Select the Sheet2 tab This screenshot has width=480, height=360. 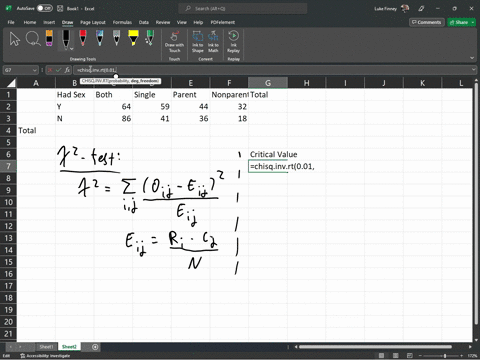(x=69, y=347)
